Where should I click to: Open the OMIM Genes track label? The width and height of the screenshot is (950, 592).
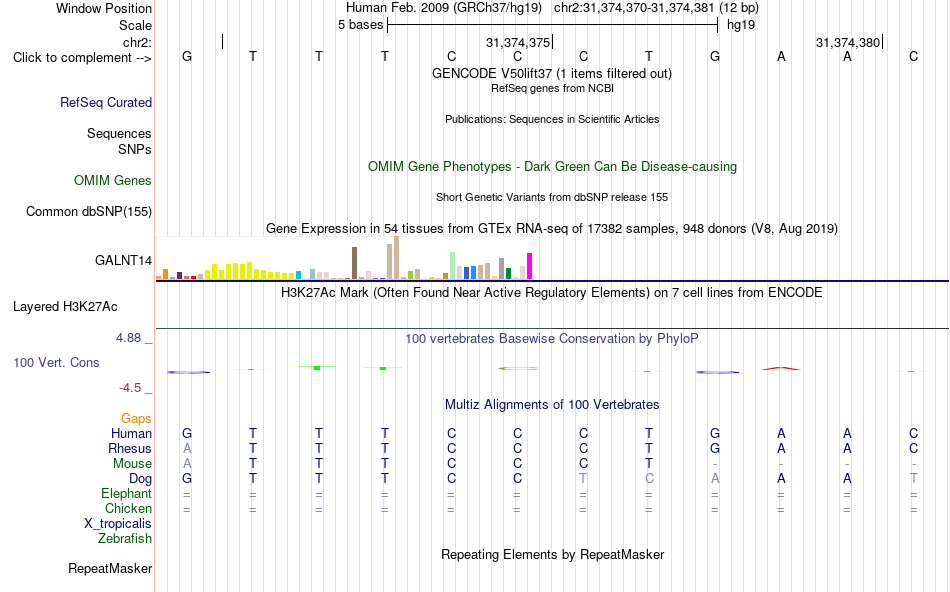tap(113, 181)
